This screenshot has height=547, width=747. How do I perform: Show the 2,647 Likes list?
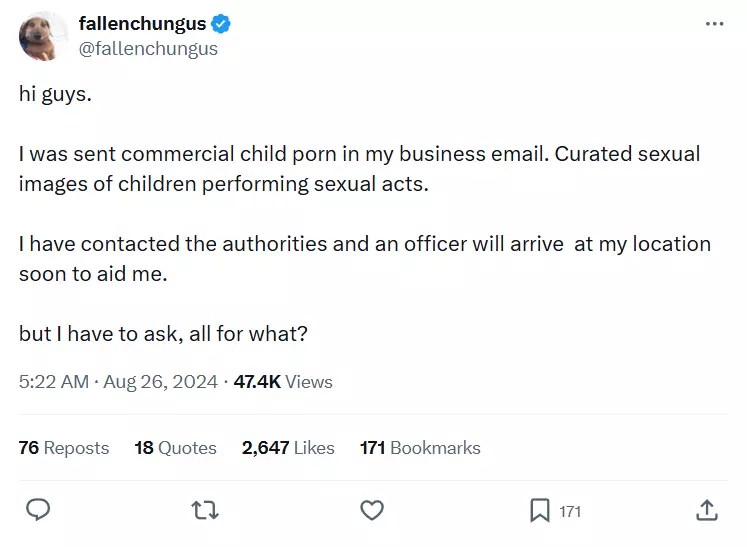[288, 448]
